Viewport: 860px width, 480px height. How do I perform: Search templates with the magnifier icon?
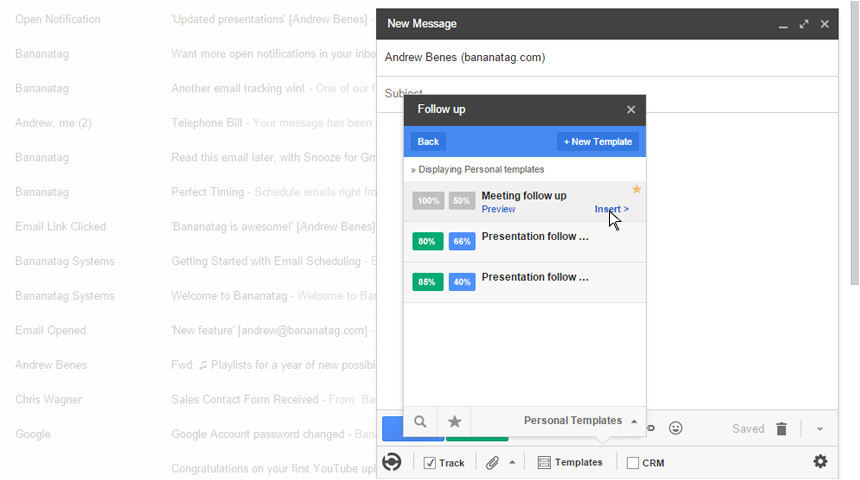click(x=421, y=422)
